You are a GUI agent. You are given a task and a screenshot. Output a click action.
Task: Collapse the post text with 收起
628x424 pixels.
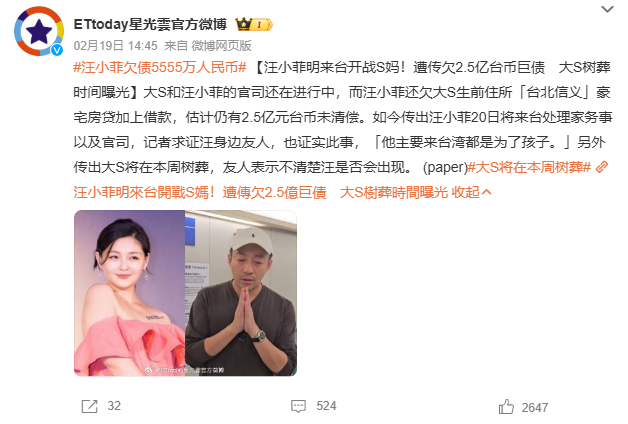point(465,193)
